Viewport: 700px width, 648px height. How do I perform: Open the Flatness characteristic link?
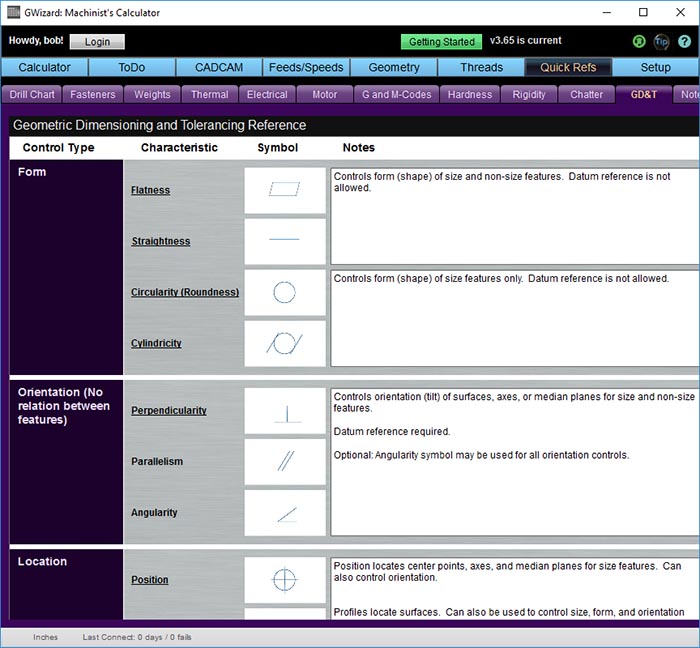coord(150,190)
